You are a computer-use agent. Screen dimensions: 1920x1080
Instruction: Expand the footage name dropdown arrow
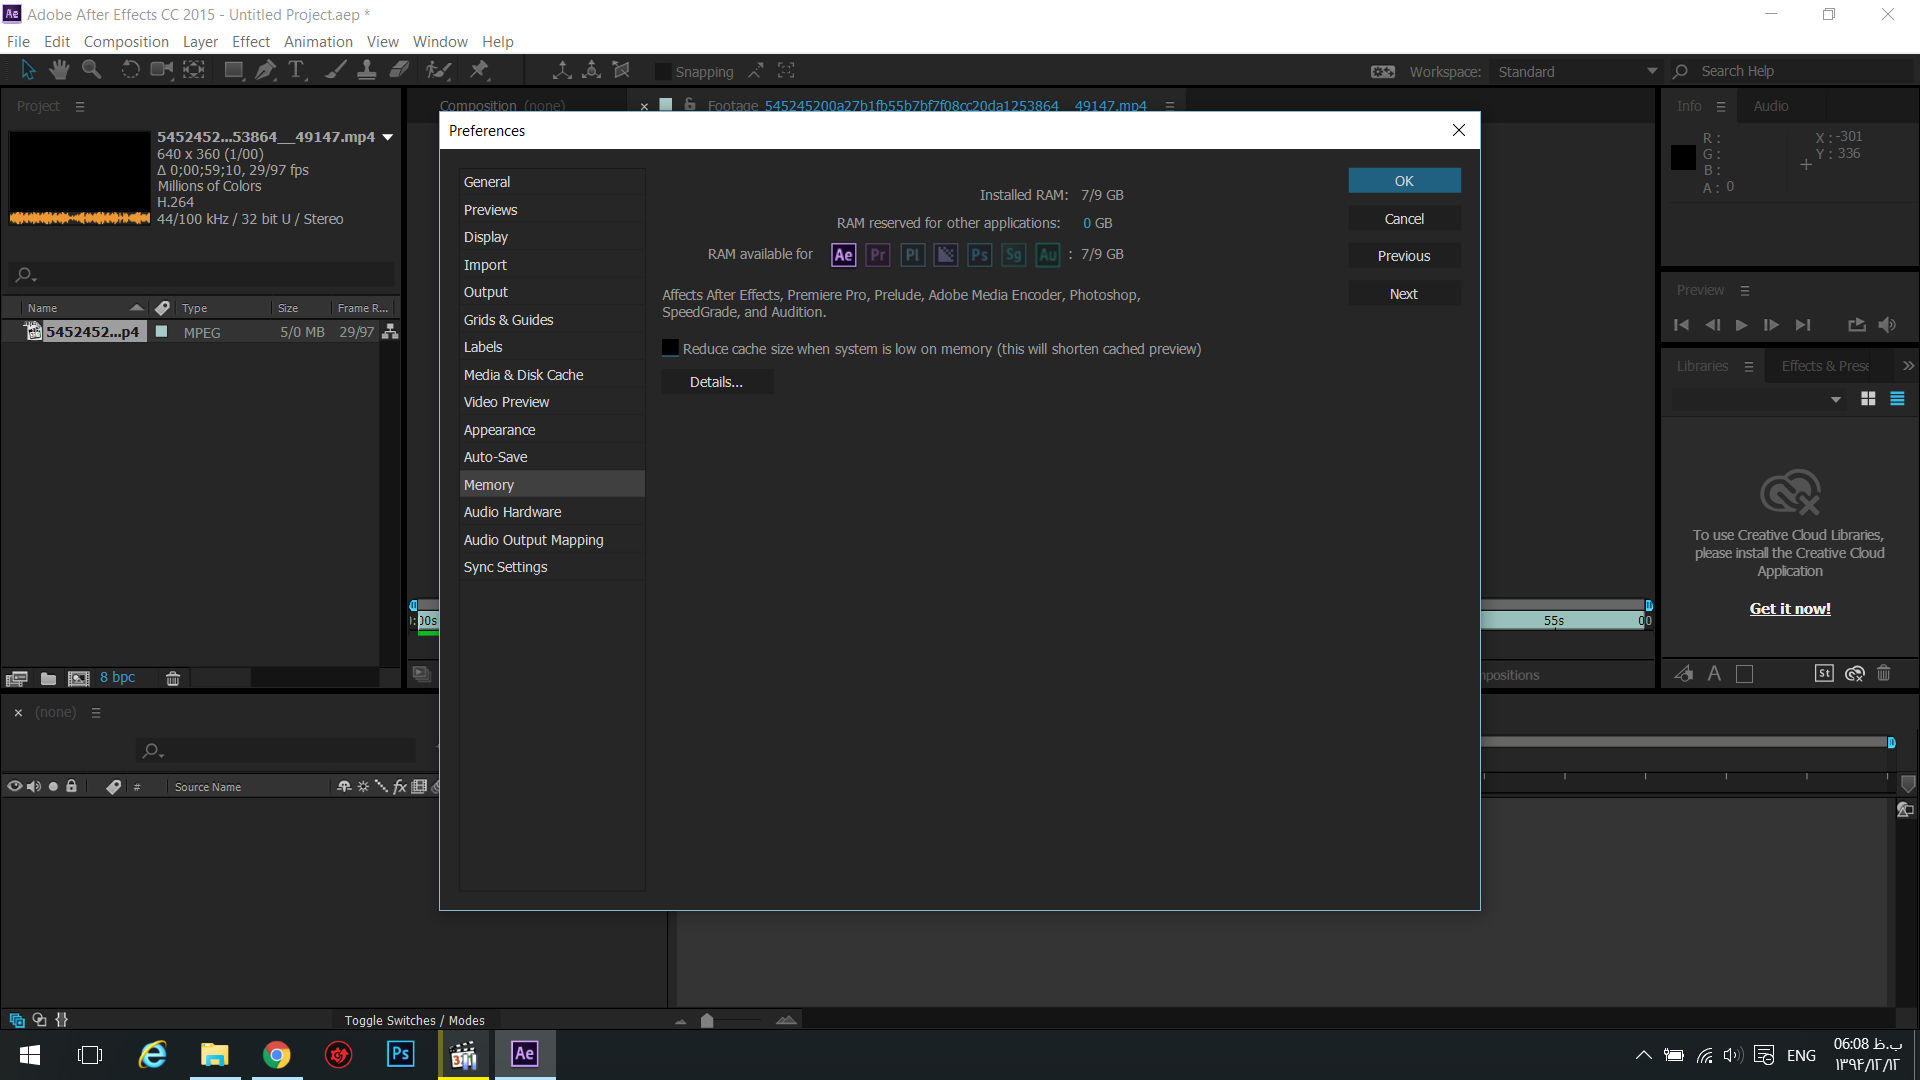tap(388, 137)
